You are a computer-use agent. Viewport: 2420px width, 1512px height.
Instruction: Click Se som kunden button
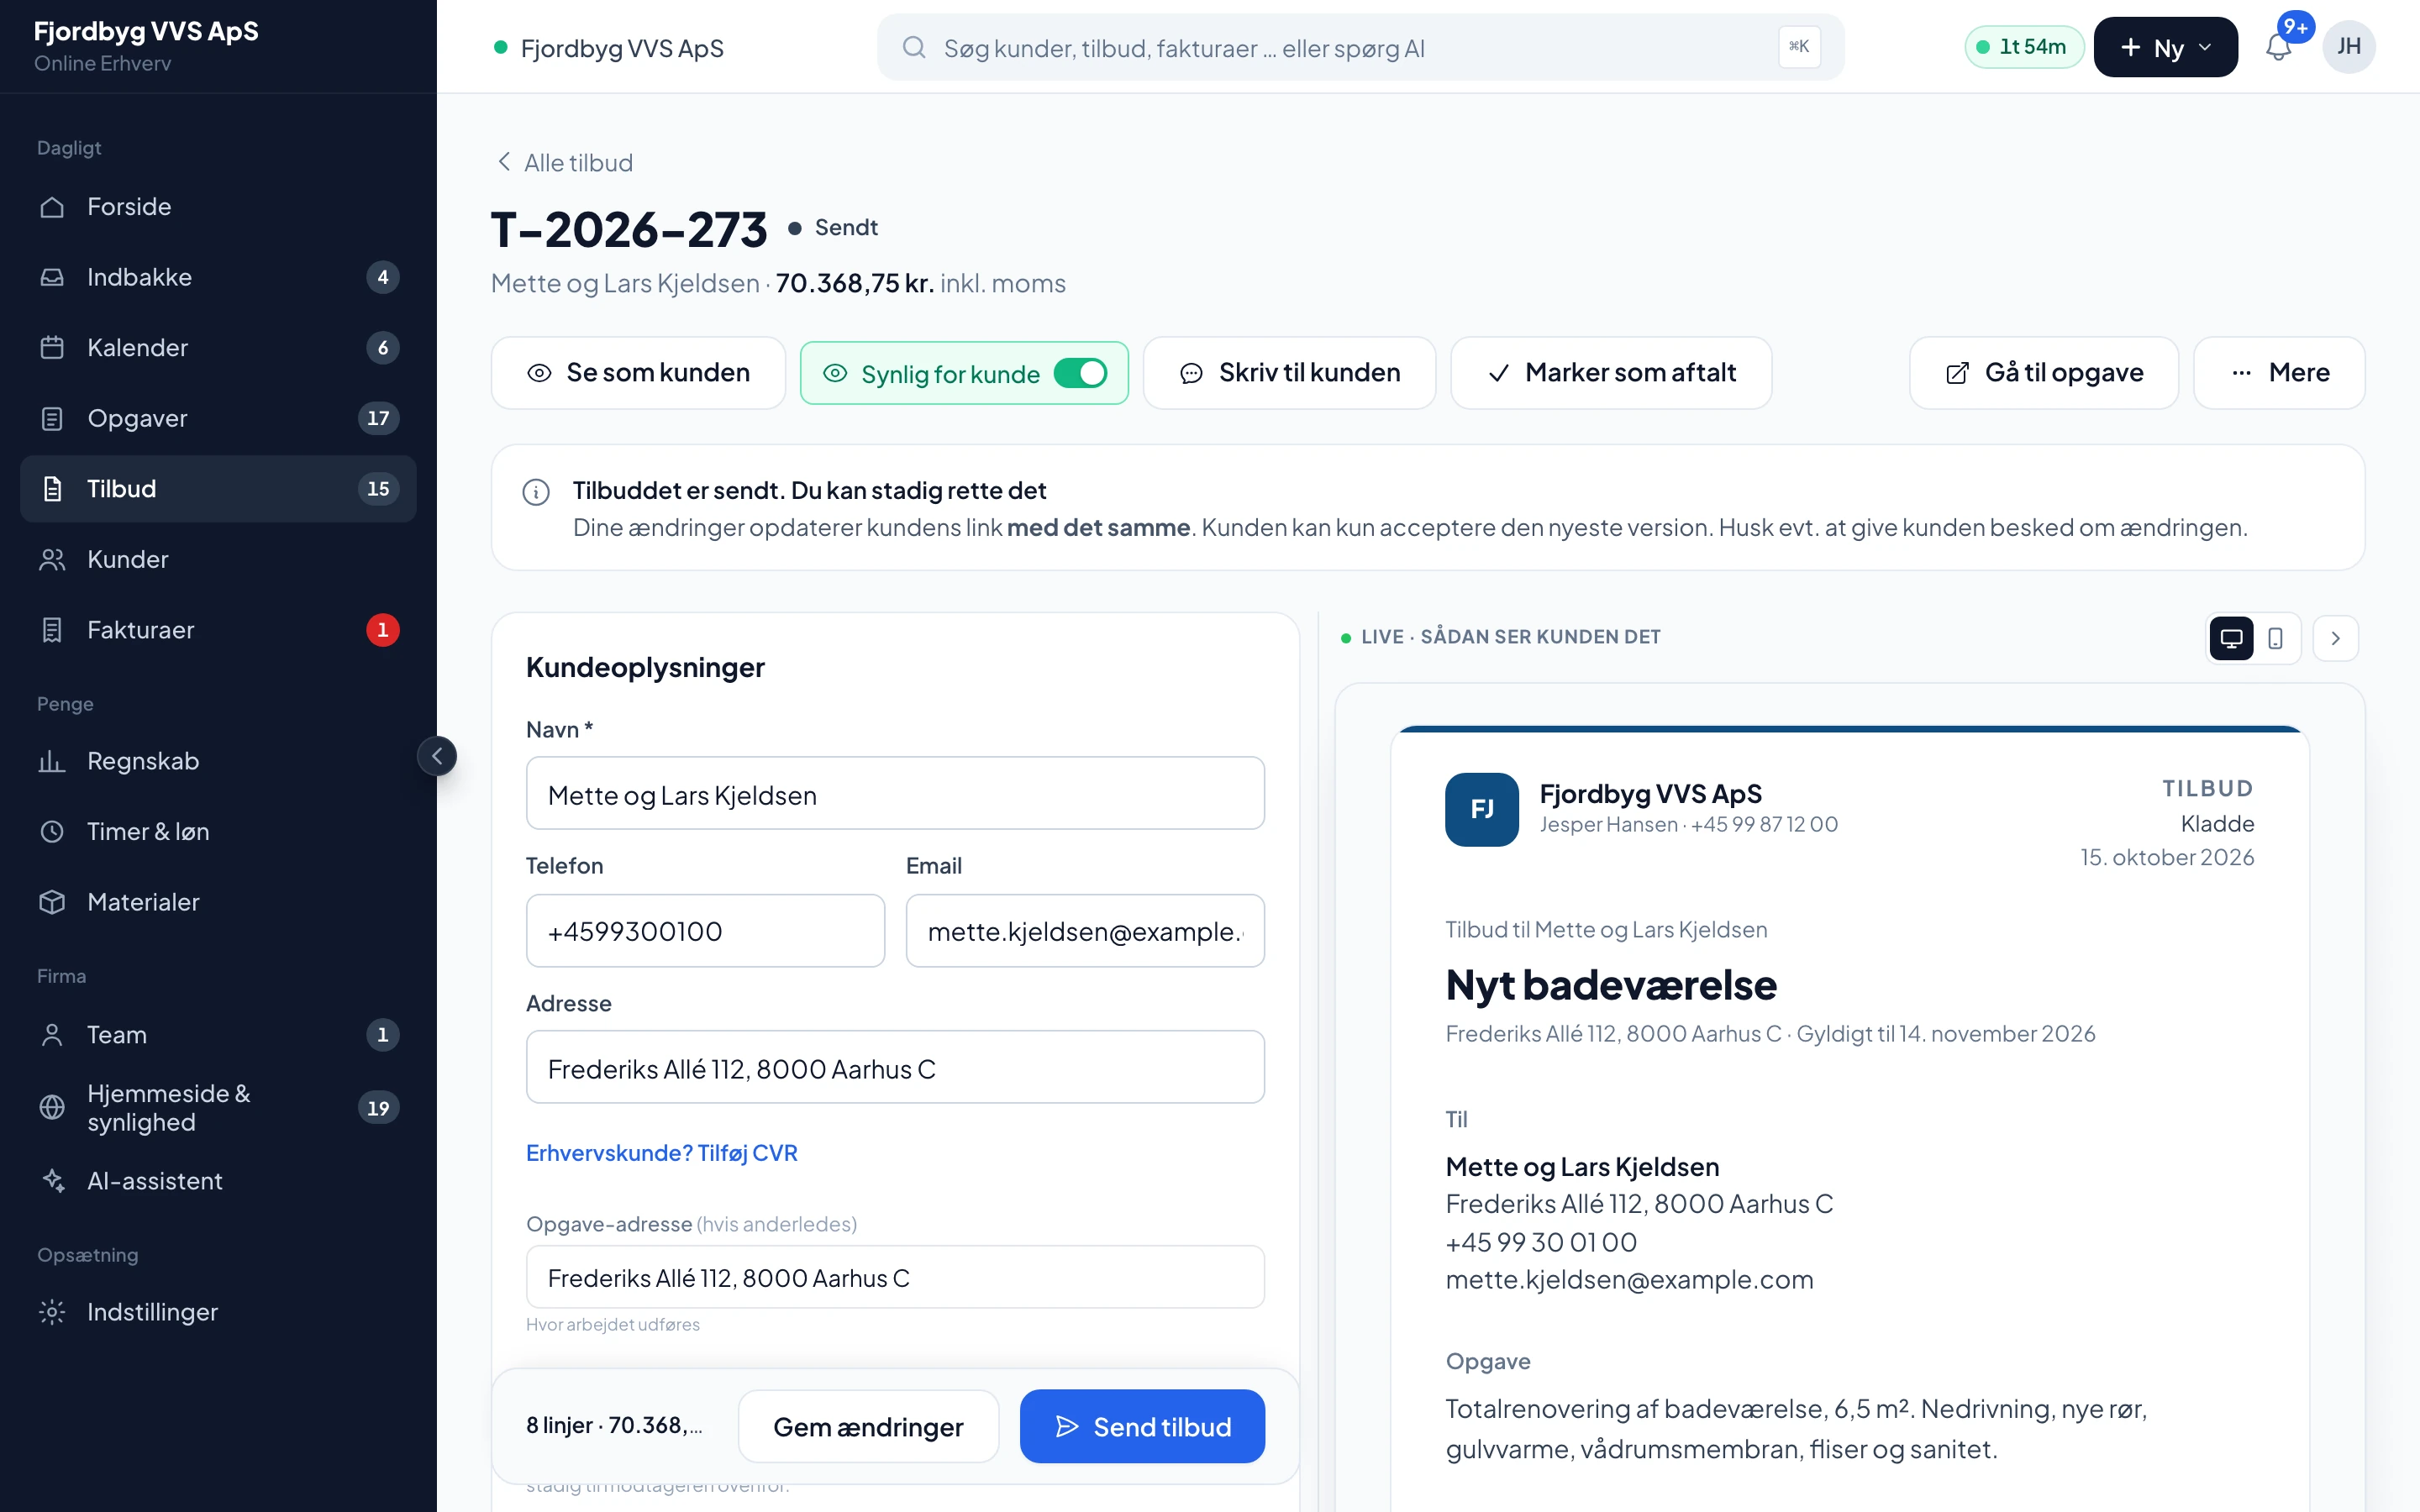click(x=638, y=373)
